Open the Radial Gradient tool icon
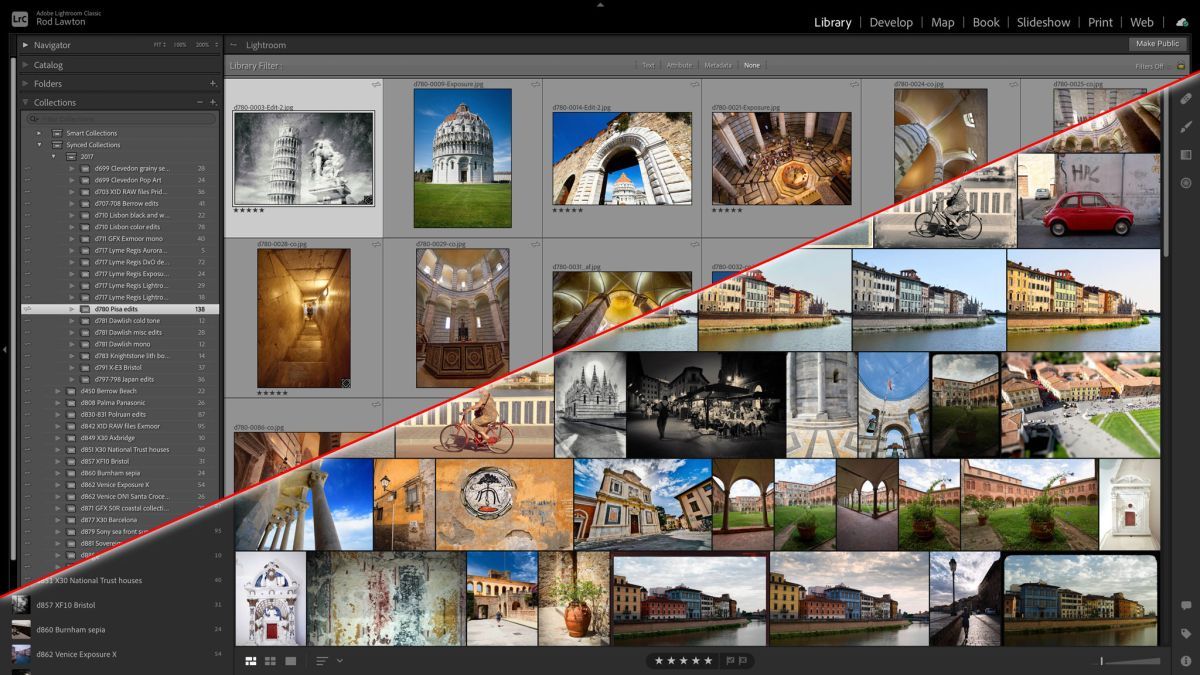 pyautogui.click(x=1186, y=183)
